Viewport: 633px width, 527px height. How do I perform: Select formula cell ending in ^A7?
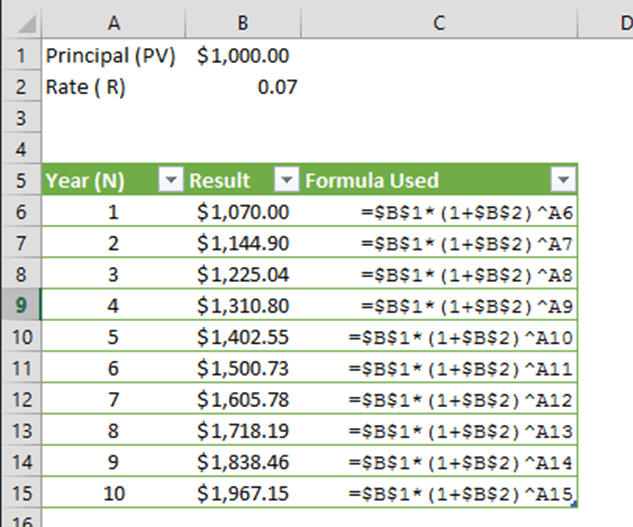[x=439, y=243]
